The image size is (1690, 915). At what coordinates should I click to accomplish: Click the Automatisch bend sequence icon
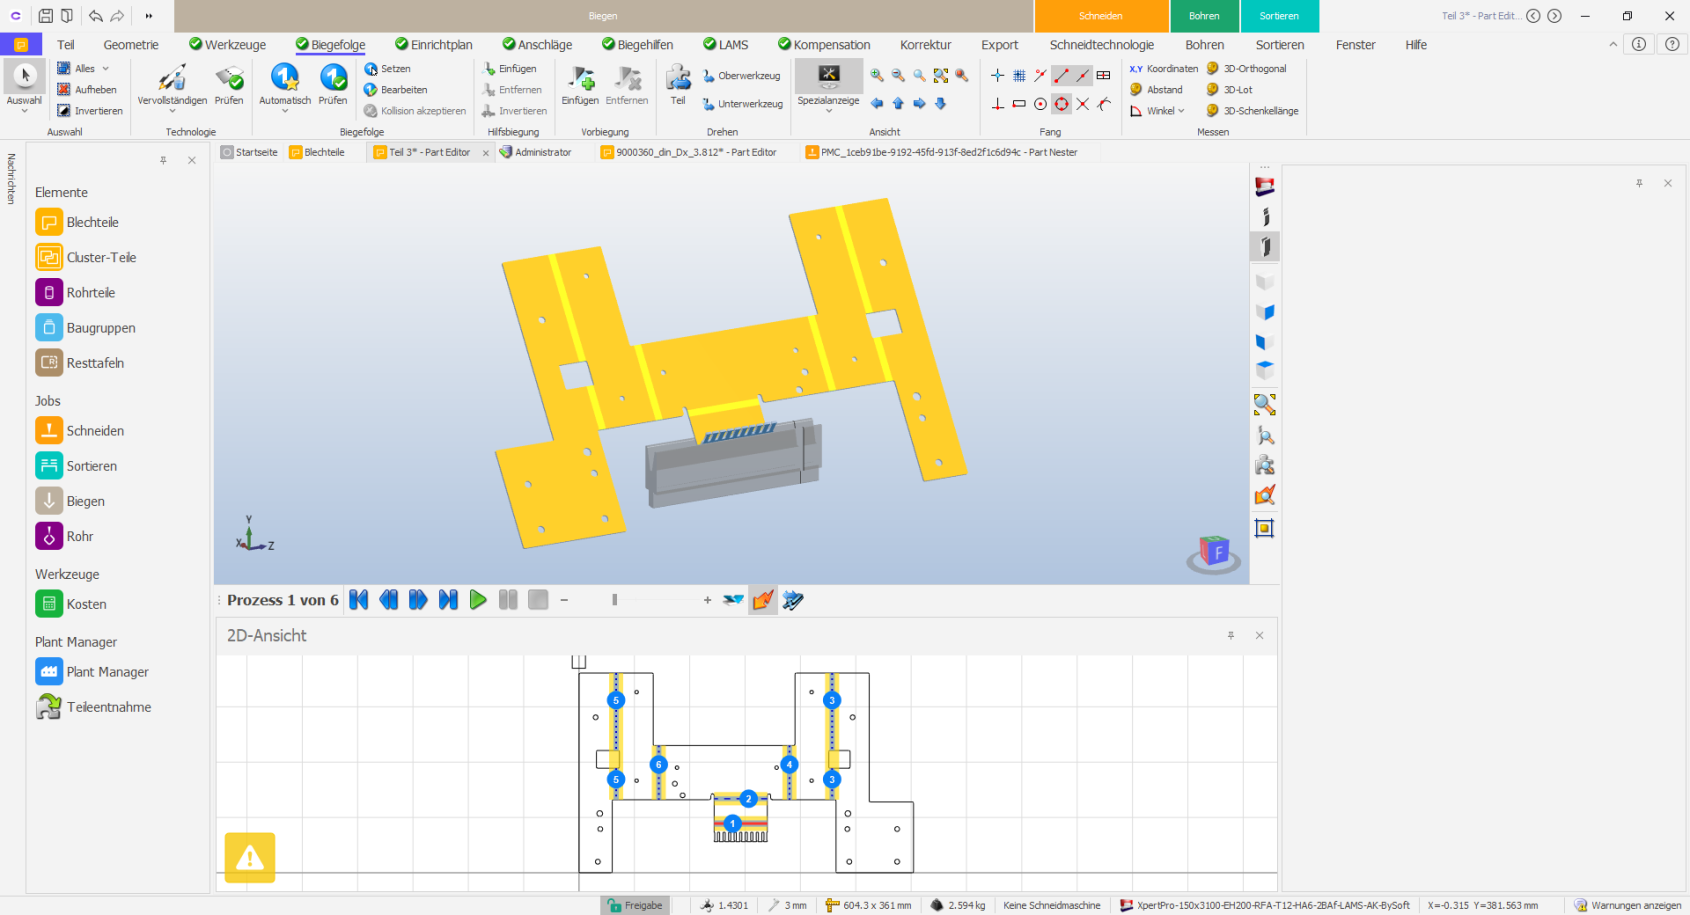point(285,78)
